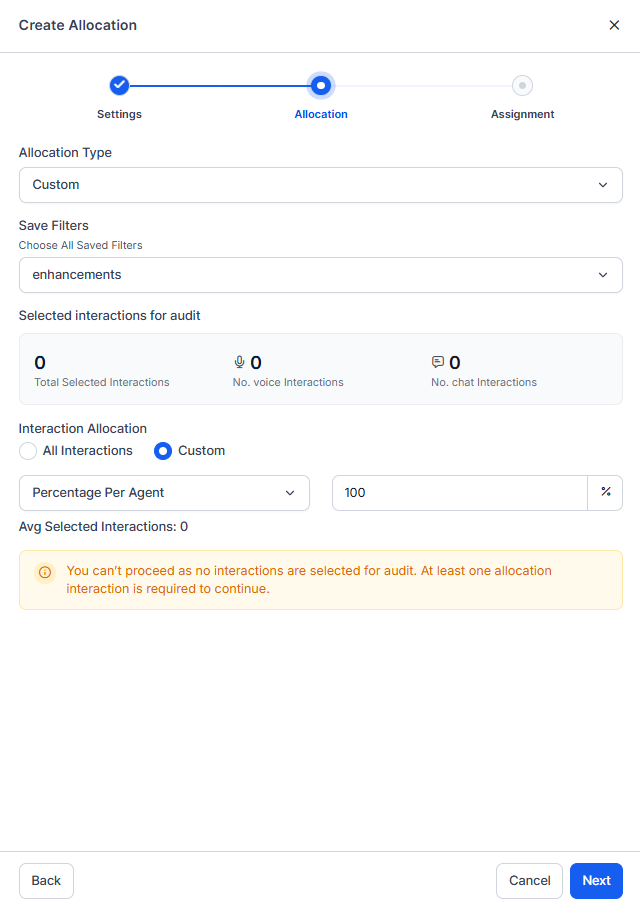
Task: Open the Percentage Per Agent dropdown
Action: coord(164,493)
